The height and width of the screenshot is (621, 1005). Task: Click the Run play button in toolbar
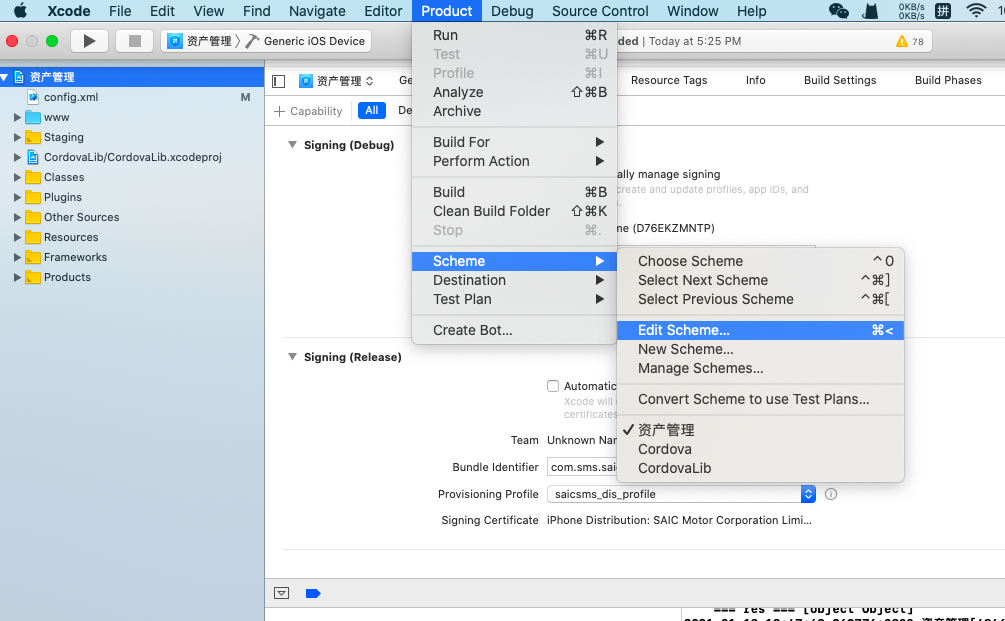[89, 41]
